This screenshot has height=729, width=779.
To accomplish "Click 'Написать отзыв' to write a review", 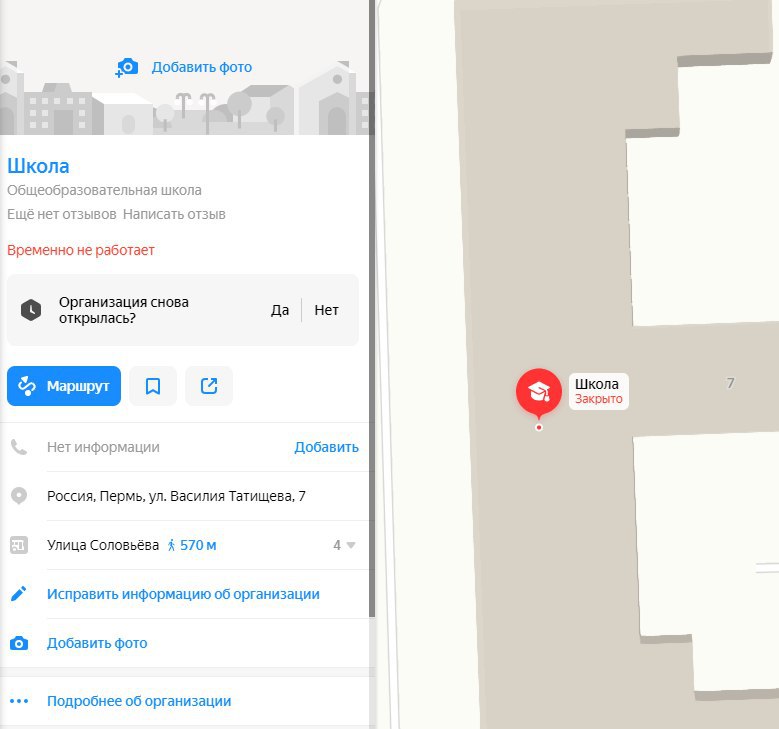I will tap(174, 214).
